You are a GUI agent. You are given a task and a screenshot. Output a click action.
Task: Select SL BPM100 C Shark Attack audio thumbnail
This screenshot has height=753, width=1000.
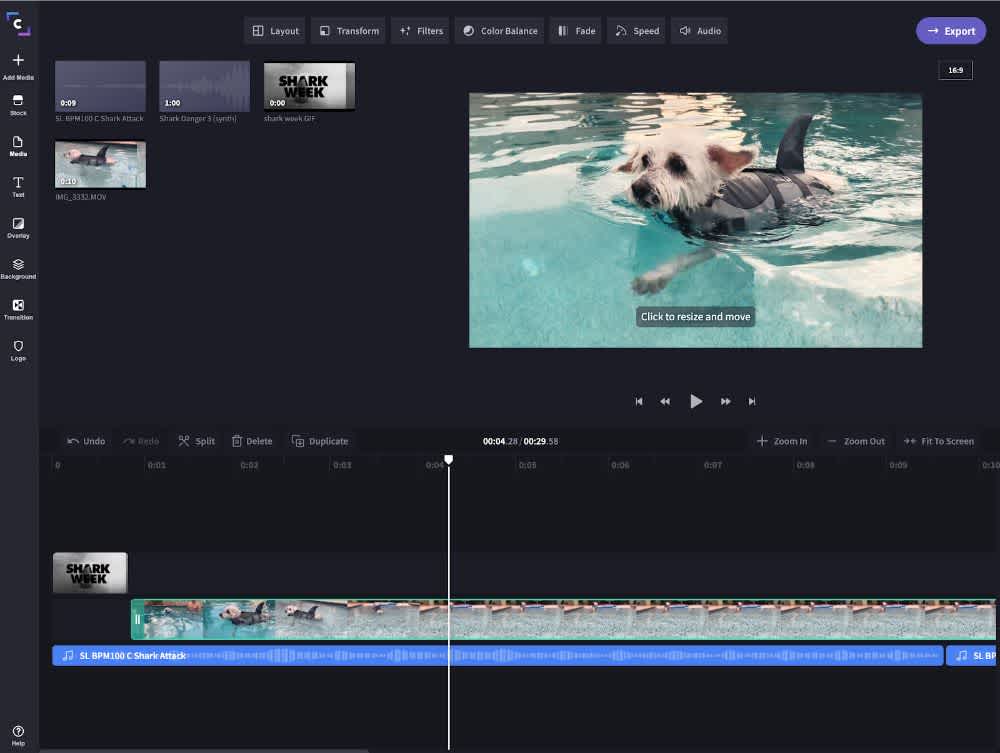100,86
